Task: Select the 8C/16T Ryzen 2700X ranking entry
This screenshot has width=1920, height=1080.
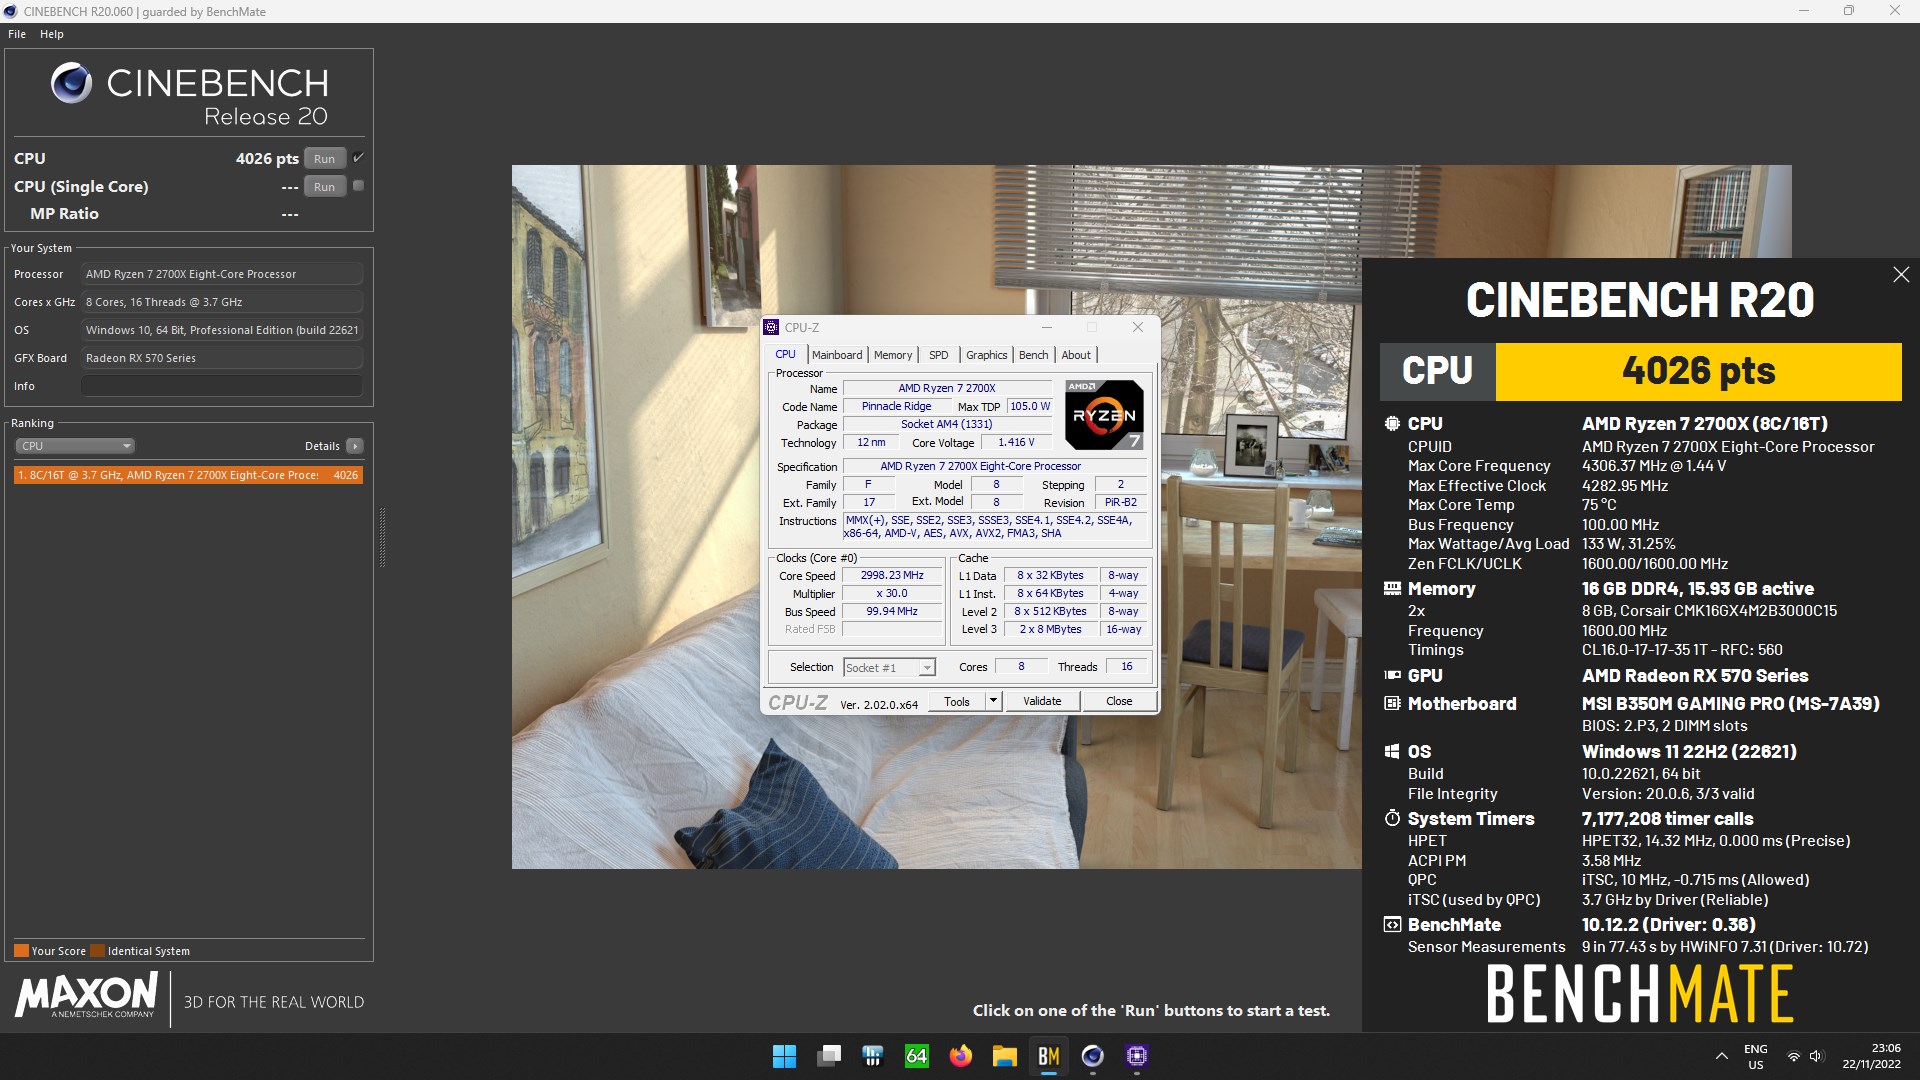Action: point(188,475)
